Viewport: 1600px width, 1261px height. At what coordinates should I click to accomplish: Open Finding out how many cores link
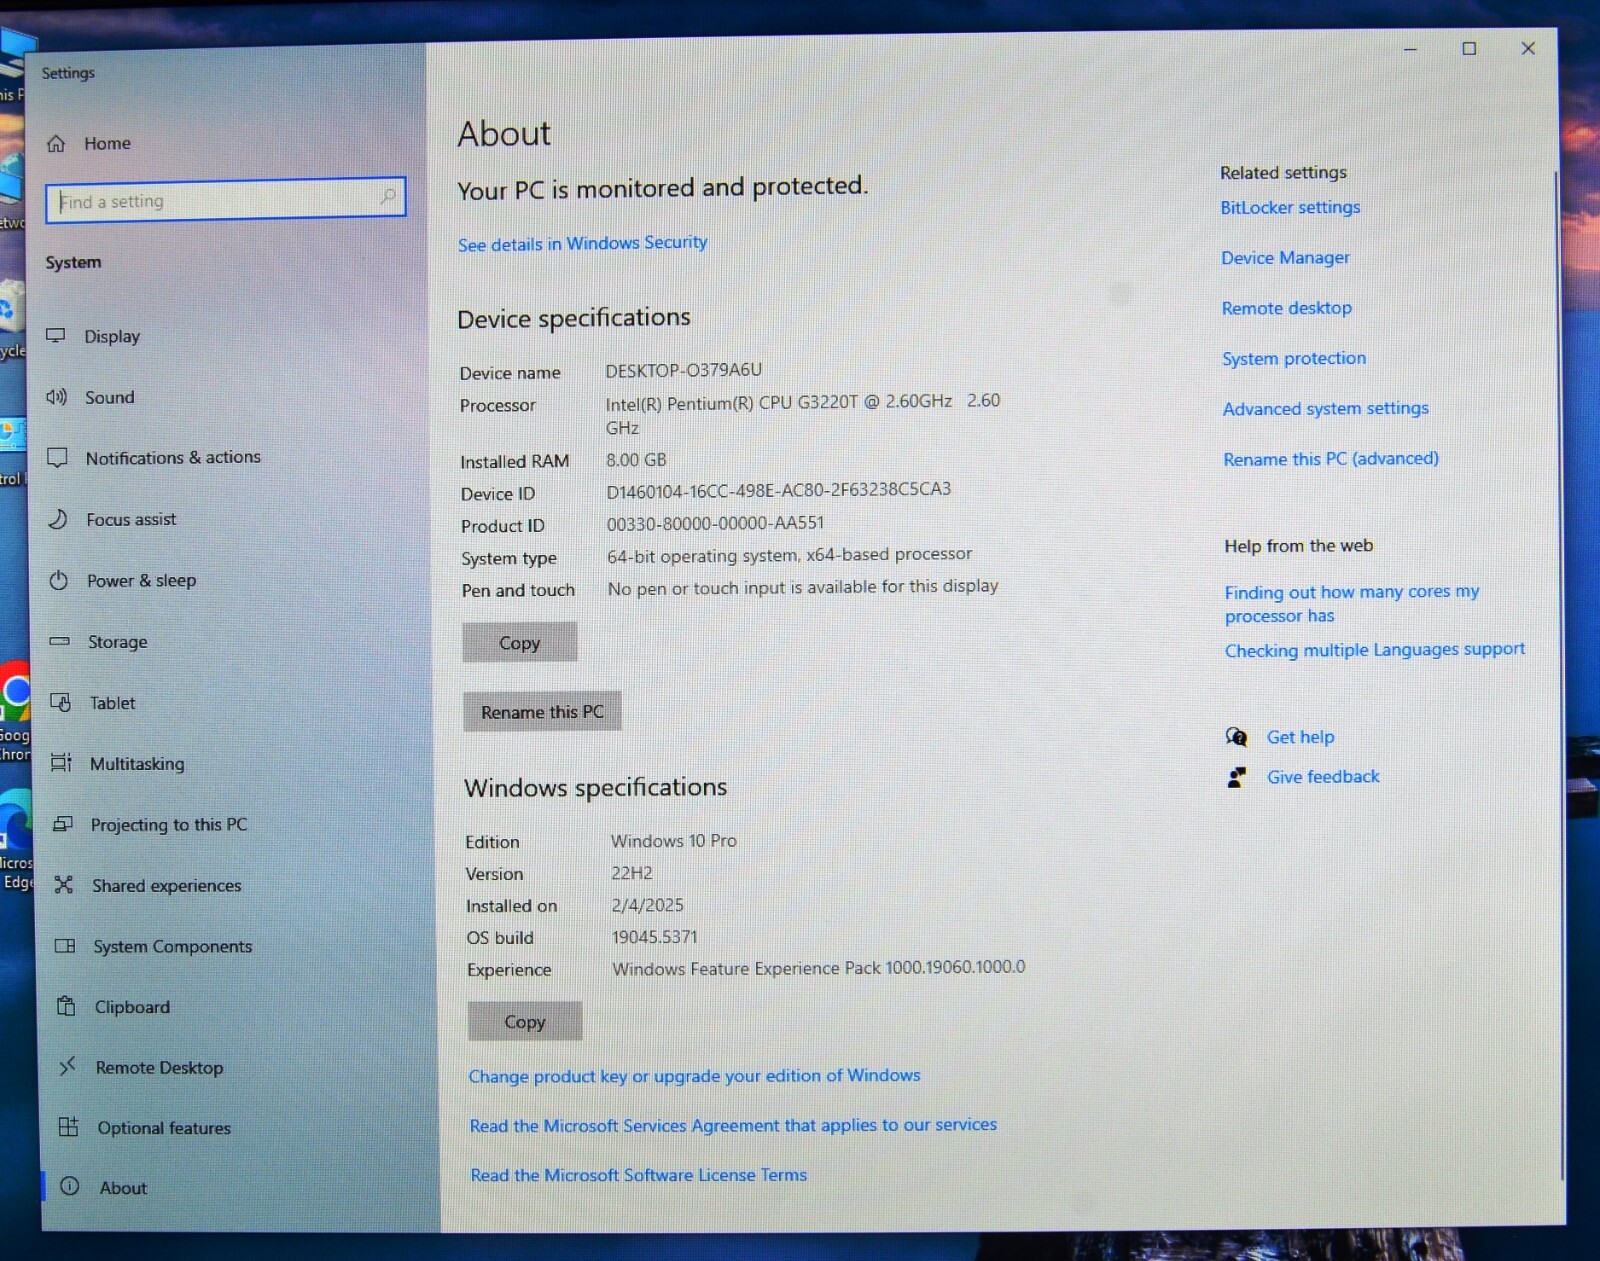click(1352, 604)
